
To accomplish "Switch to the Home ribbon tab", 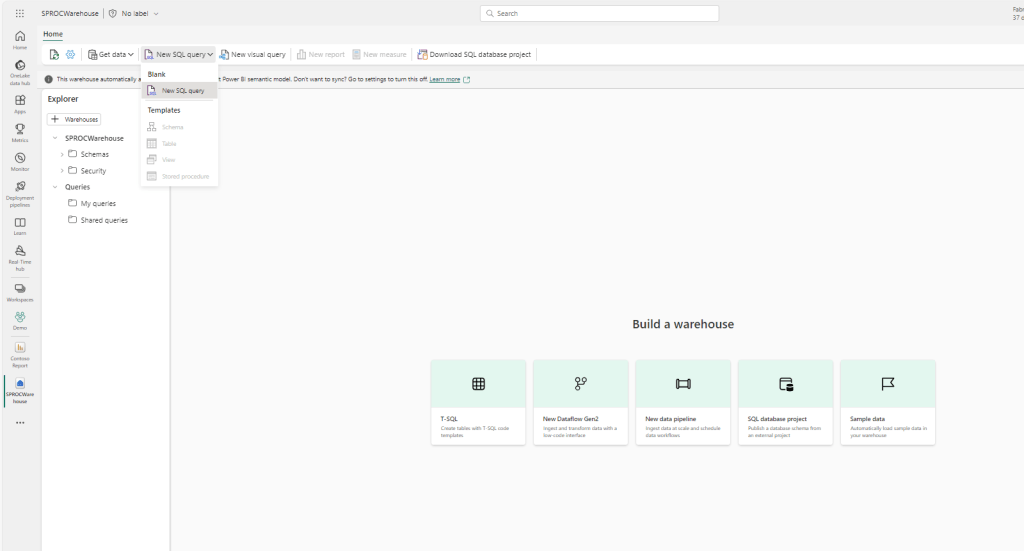I will tap(53, 34).
